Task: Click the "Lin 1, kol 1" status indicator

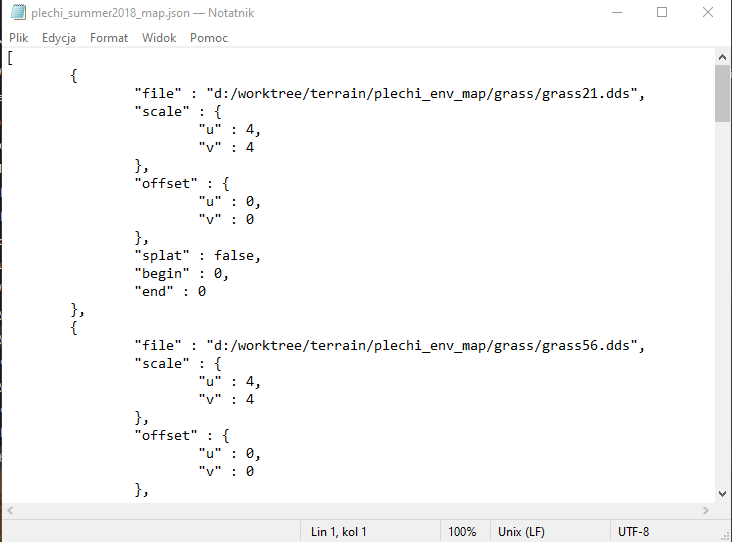Action: point(339,532)
